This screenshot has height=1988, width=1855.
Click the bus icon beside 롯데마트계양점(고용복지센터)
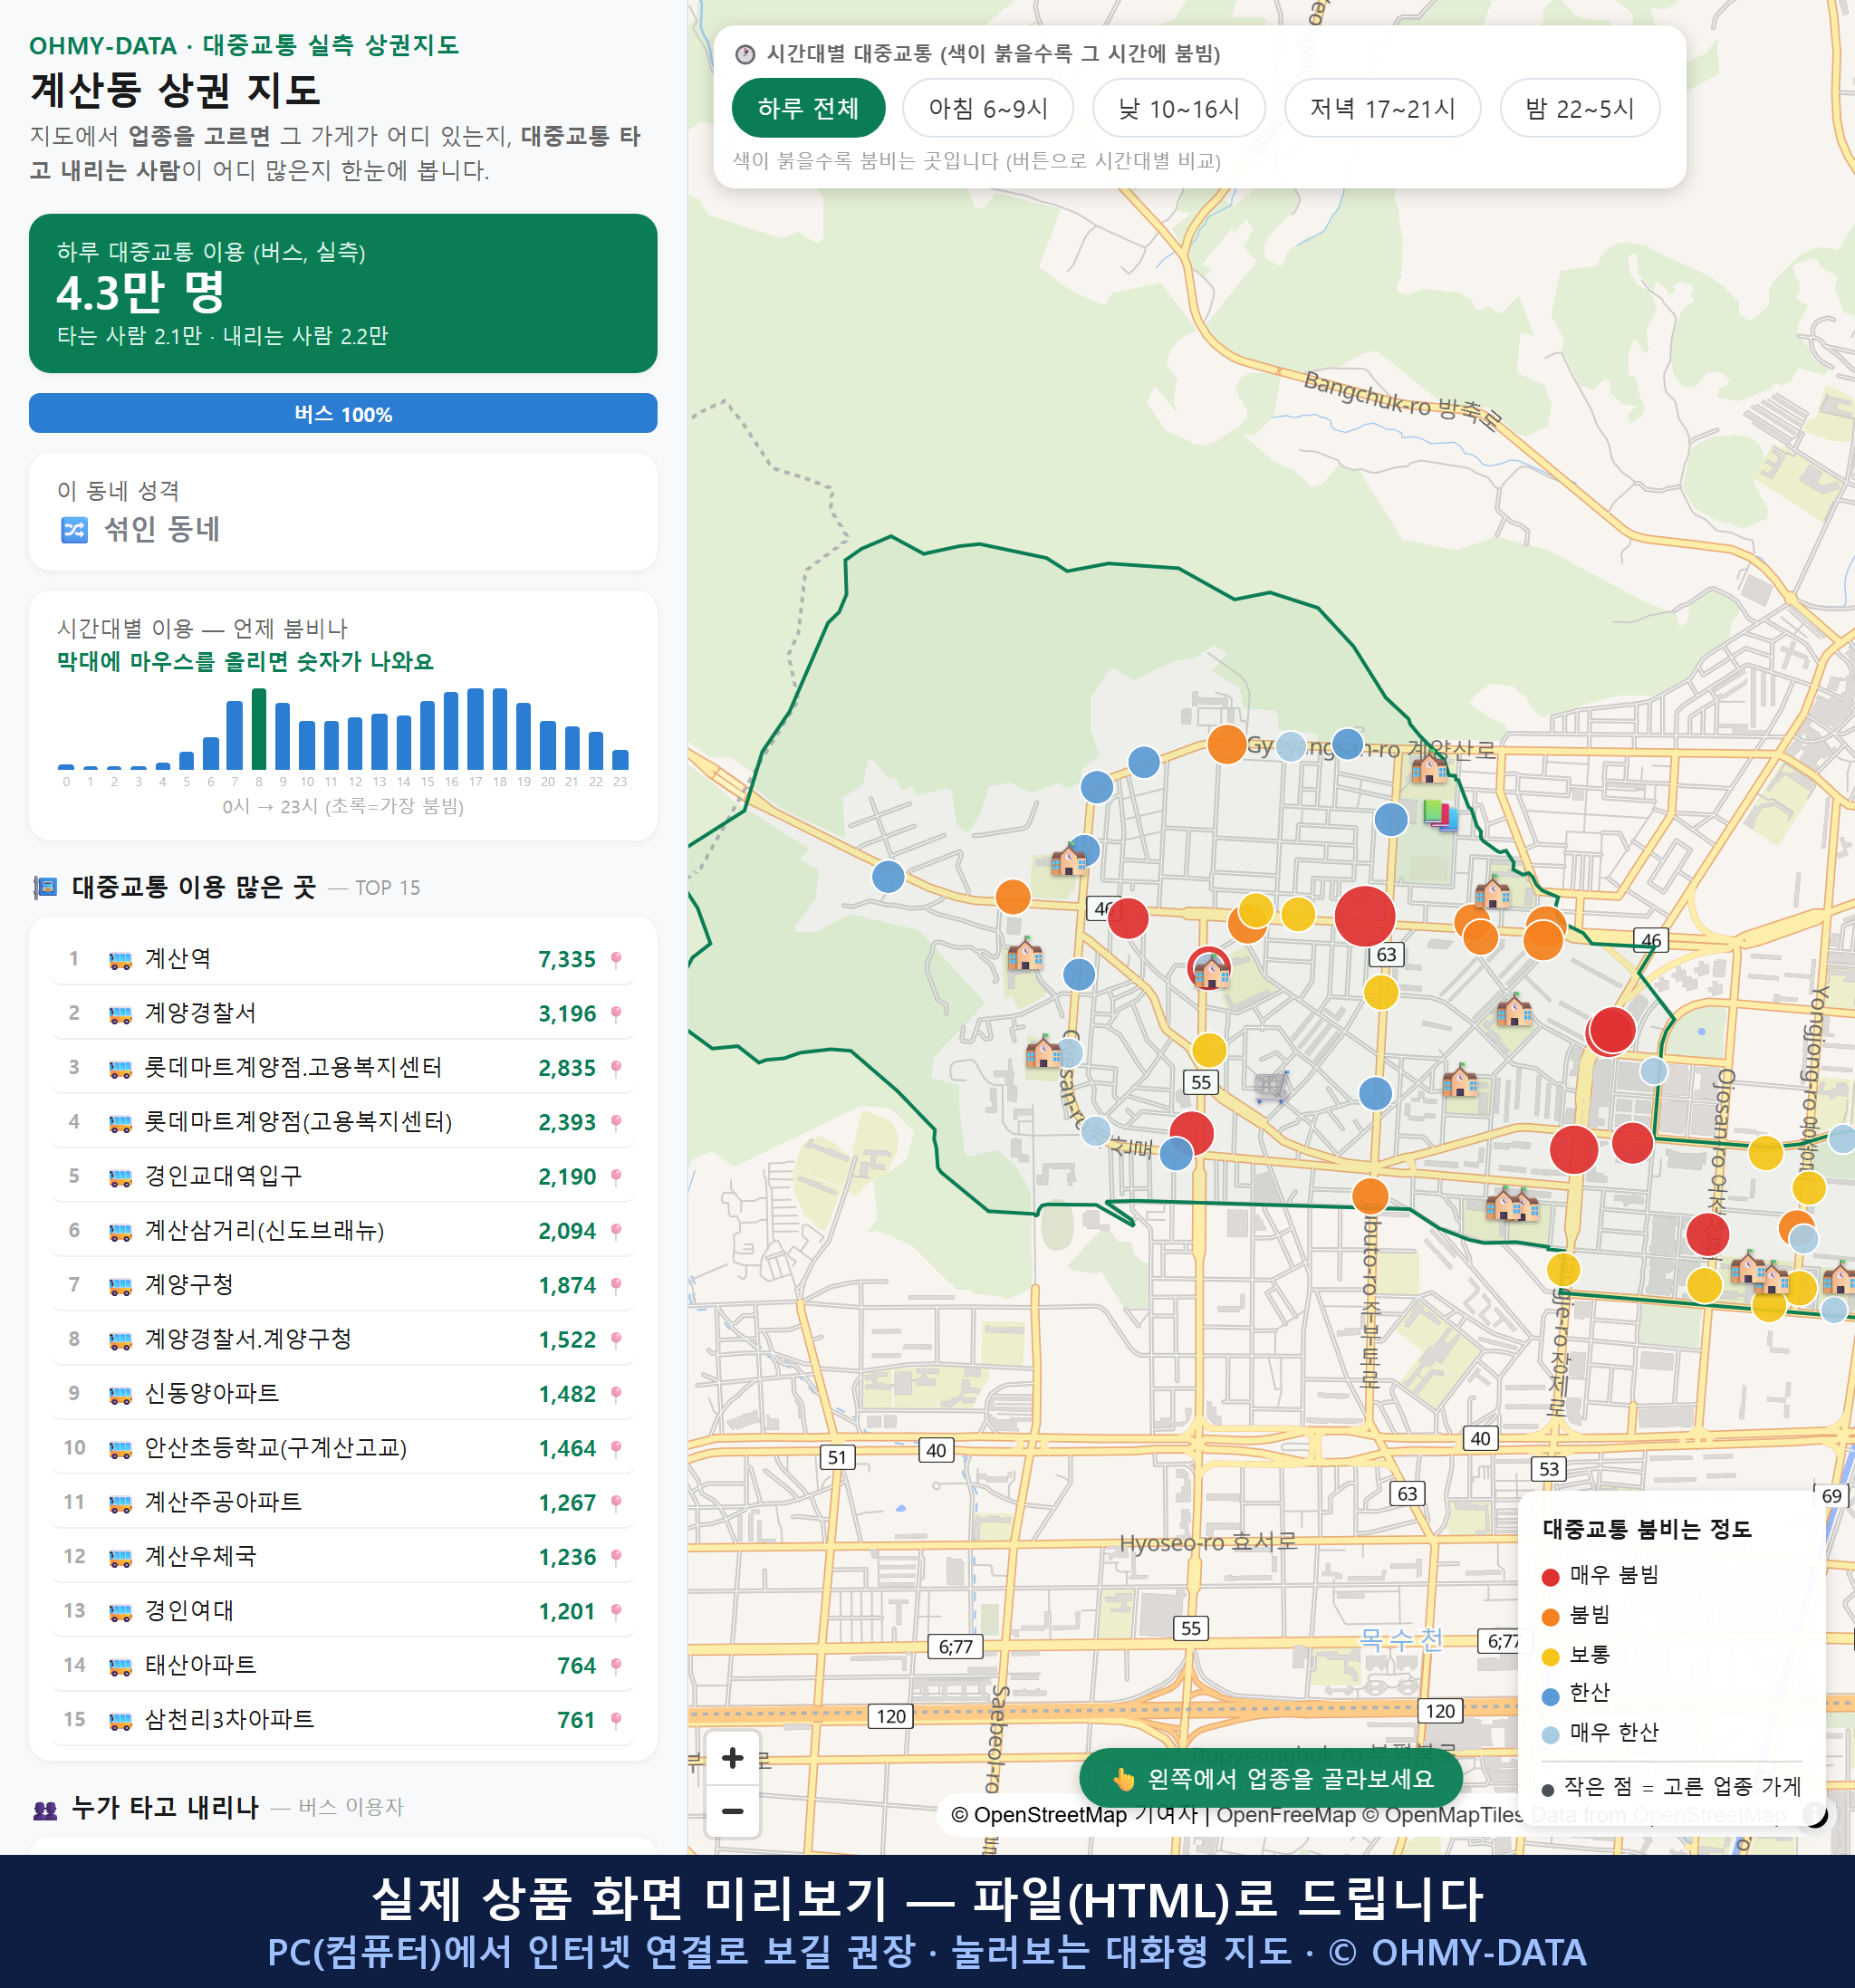(x=120, y=1123)
